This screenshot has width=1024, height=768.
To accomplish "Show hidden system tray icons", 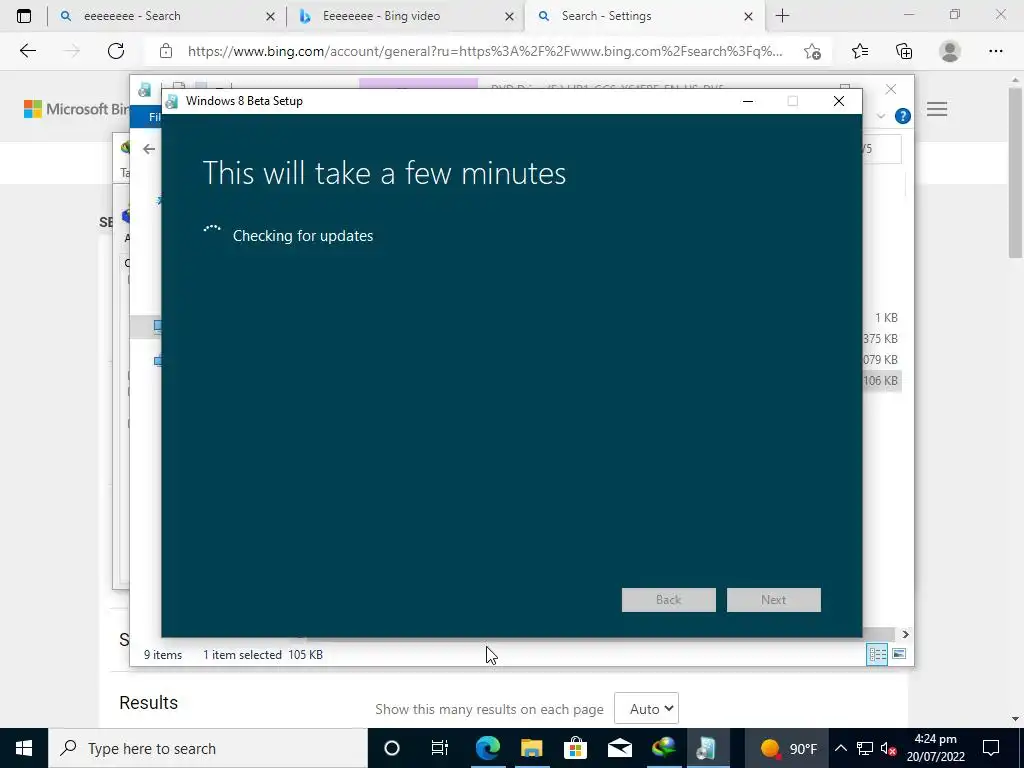I will (x=840, y=748).
